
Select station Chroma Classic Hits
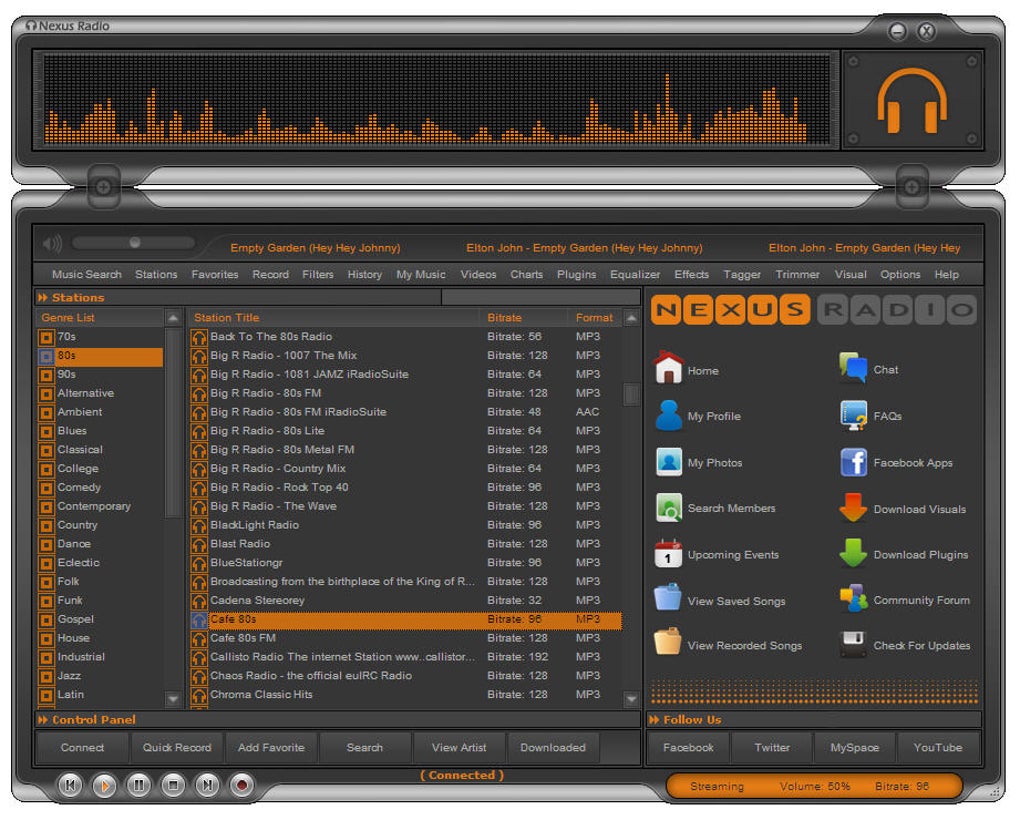[406, 695]
